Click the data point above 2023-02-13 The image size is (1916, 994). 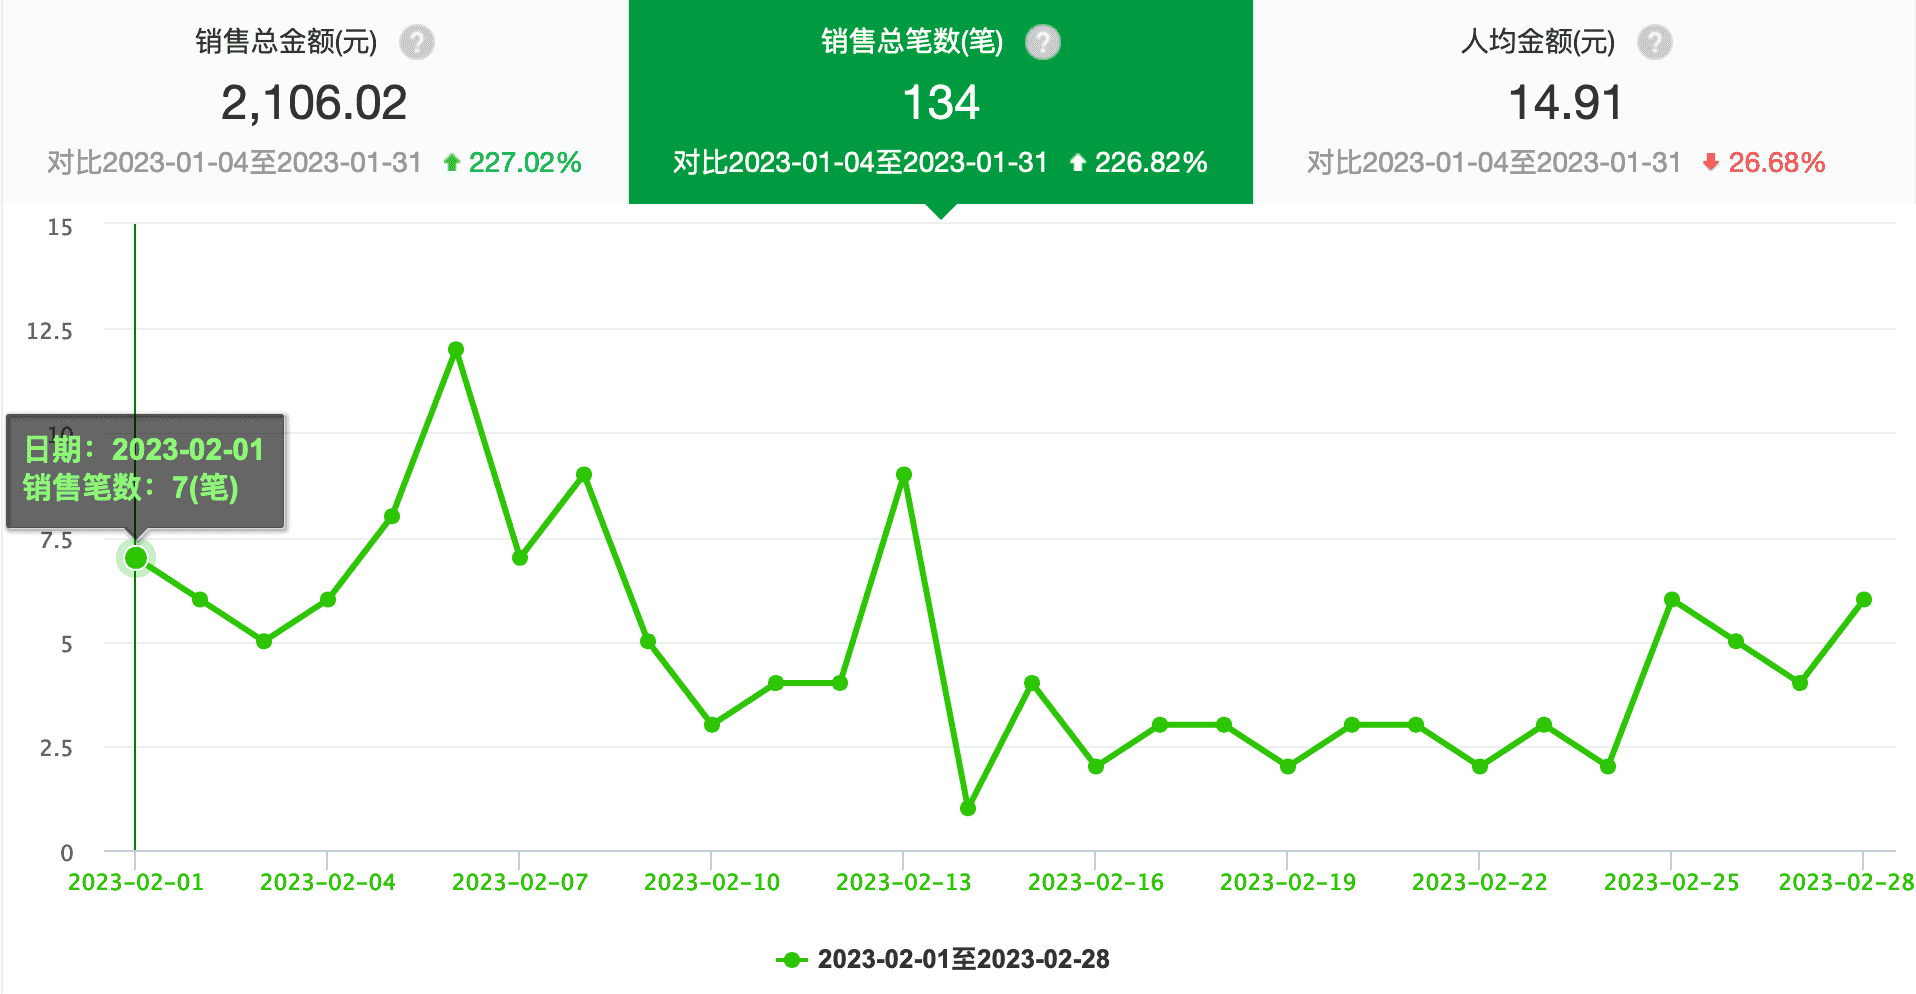[904, 475]
